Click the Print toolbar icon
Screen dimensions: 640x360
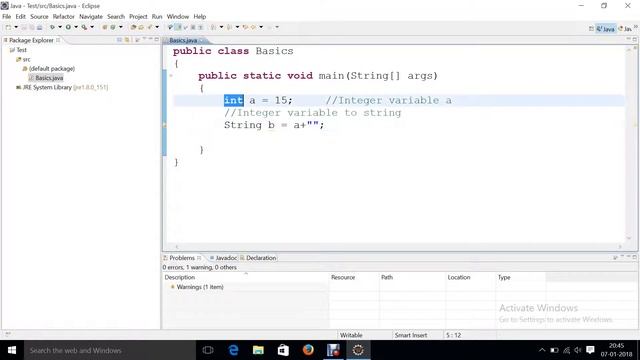[x=40, y=27]
